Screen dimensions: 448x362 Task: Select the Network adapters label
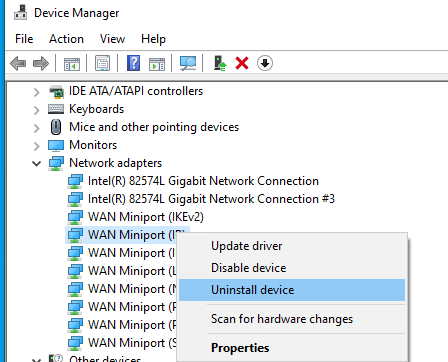[116, 163]
